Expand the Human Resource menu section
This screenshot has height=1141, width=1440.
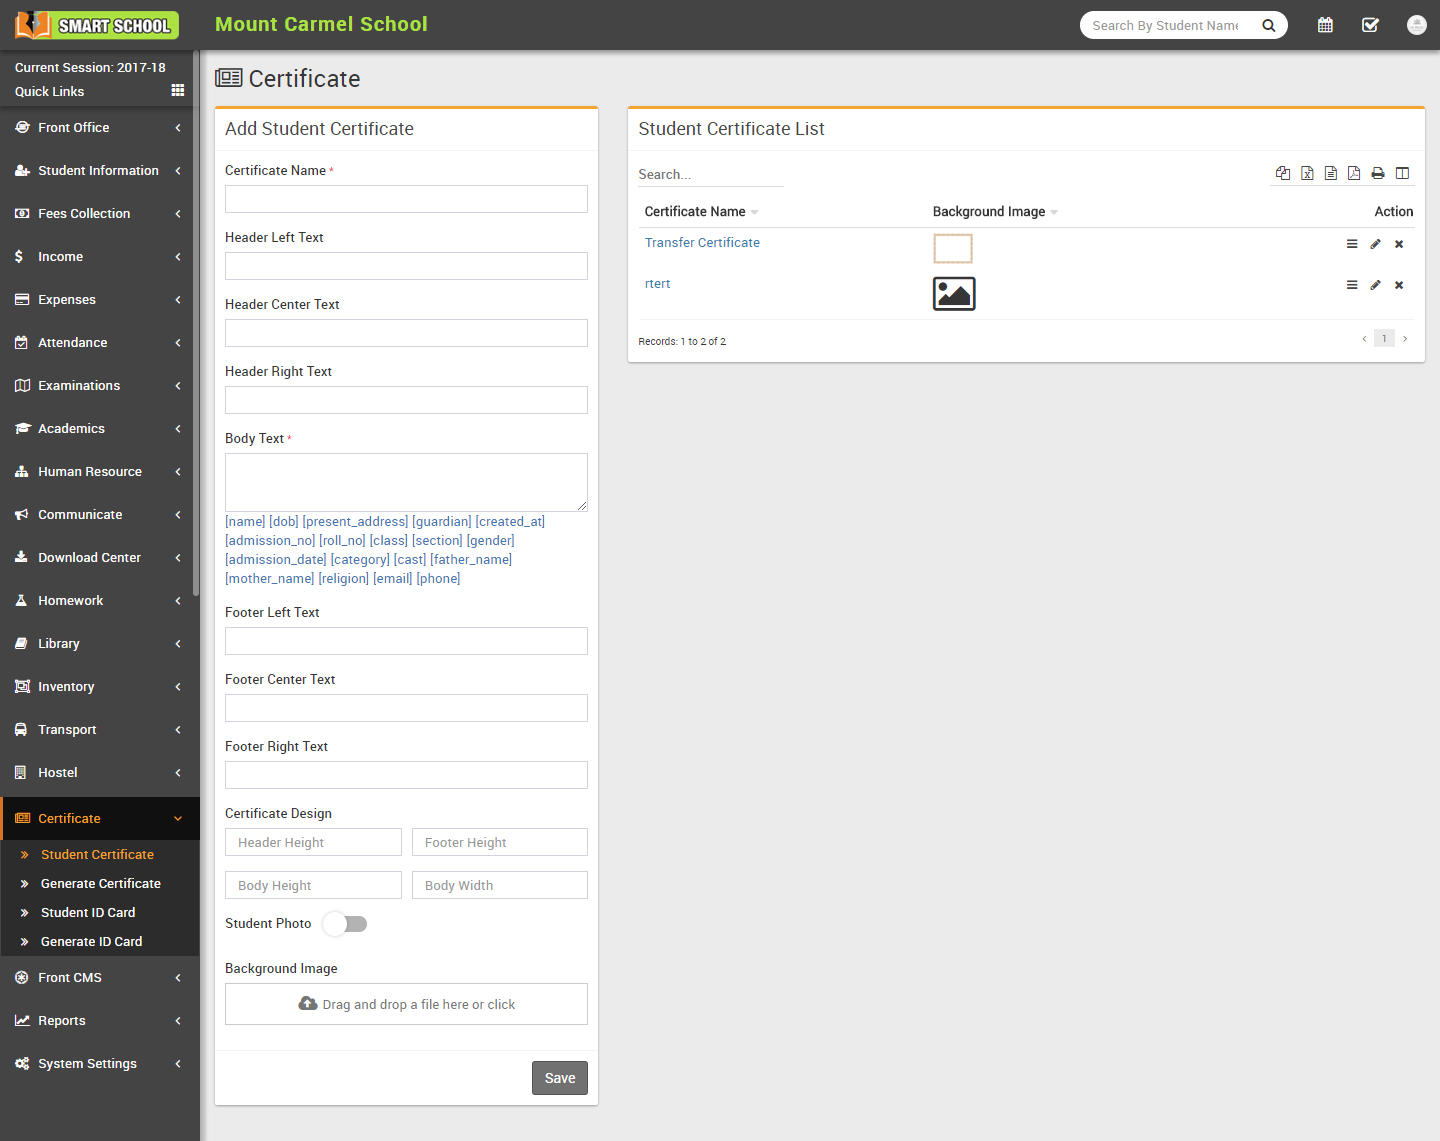pyautogui.click(x=98, y=472)
